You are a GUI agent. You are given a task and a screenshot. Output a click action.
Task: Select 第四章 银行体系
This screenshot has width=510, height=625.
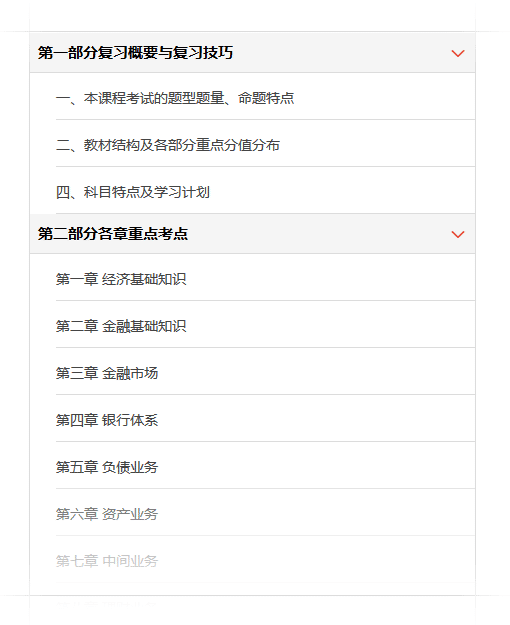[x=265, y=420]
